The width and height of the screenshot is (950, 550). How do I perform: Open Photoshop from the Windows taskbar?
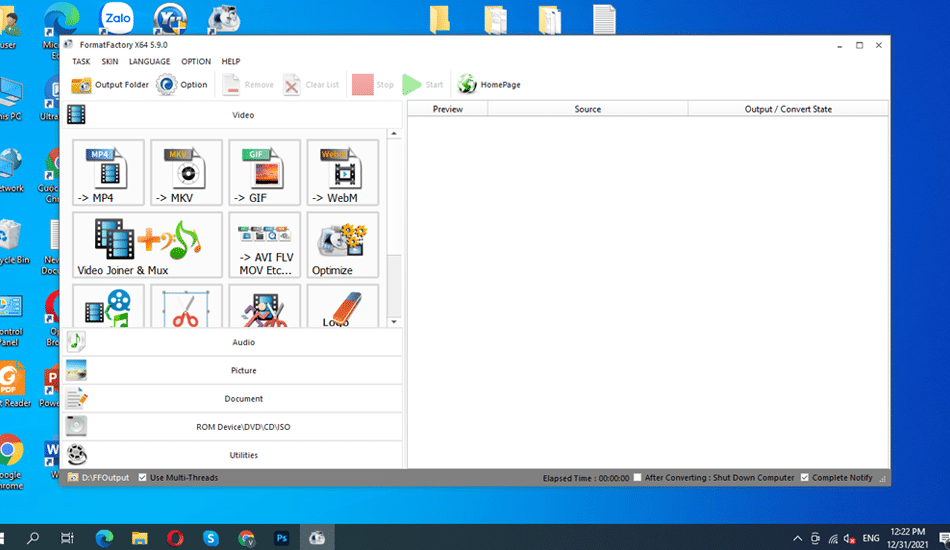click(282, 538)
